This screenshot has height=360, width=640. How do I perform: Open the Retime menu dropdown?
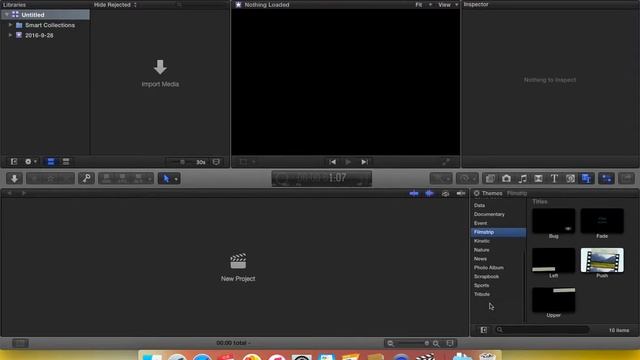(467, 178)
